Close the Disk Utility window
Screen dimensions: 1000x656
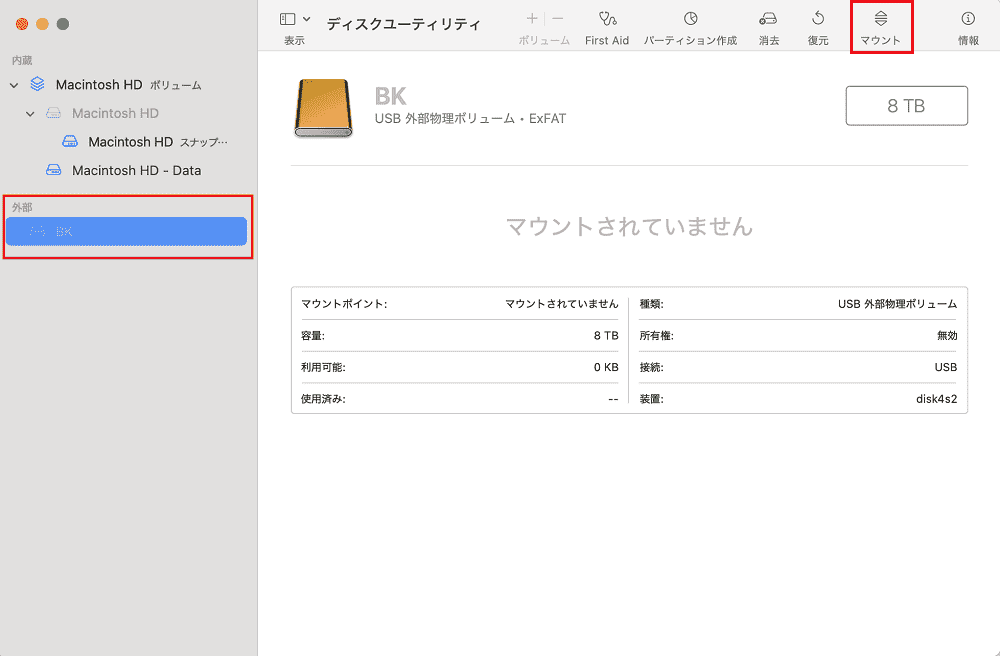point(22,24)
